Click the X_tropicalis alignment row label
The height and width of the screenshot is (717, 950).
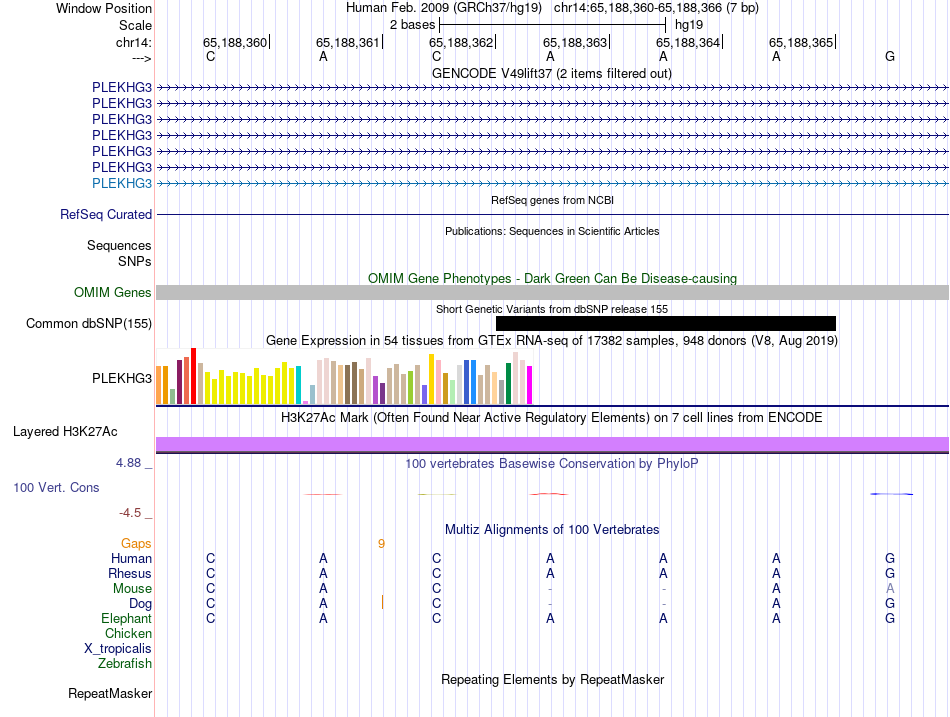[118, 649]
